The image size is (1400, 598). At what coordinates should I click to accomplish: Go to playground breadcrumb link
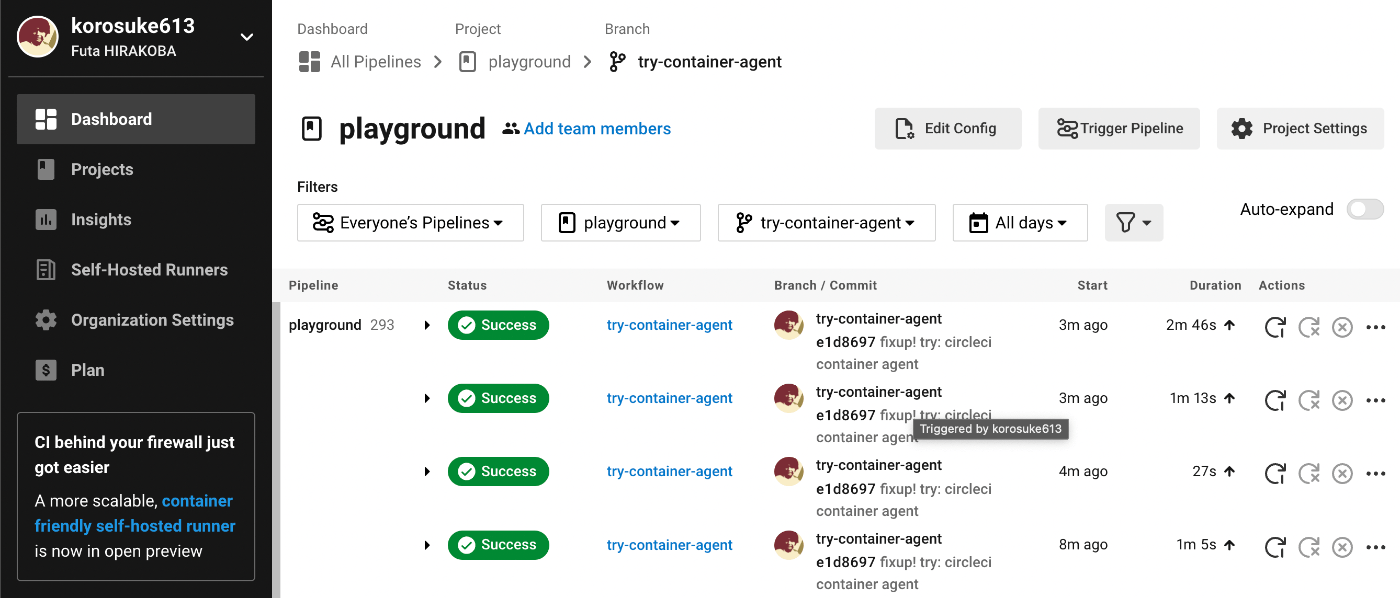click(529, 62)
